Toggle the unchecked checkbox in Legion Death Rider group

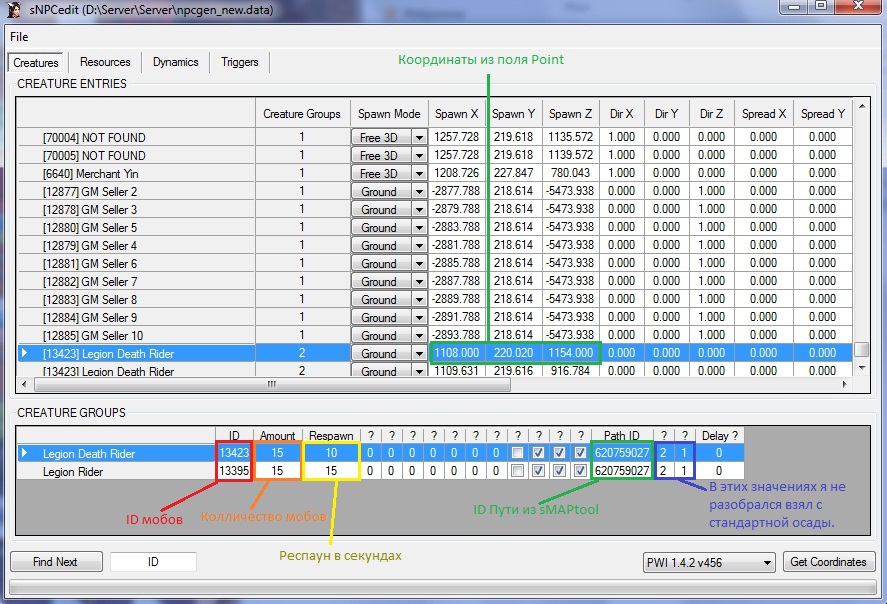click(x=516, y=453)
